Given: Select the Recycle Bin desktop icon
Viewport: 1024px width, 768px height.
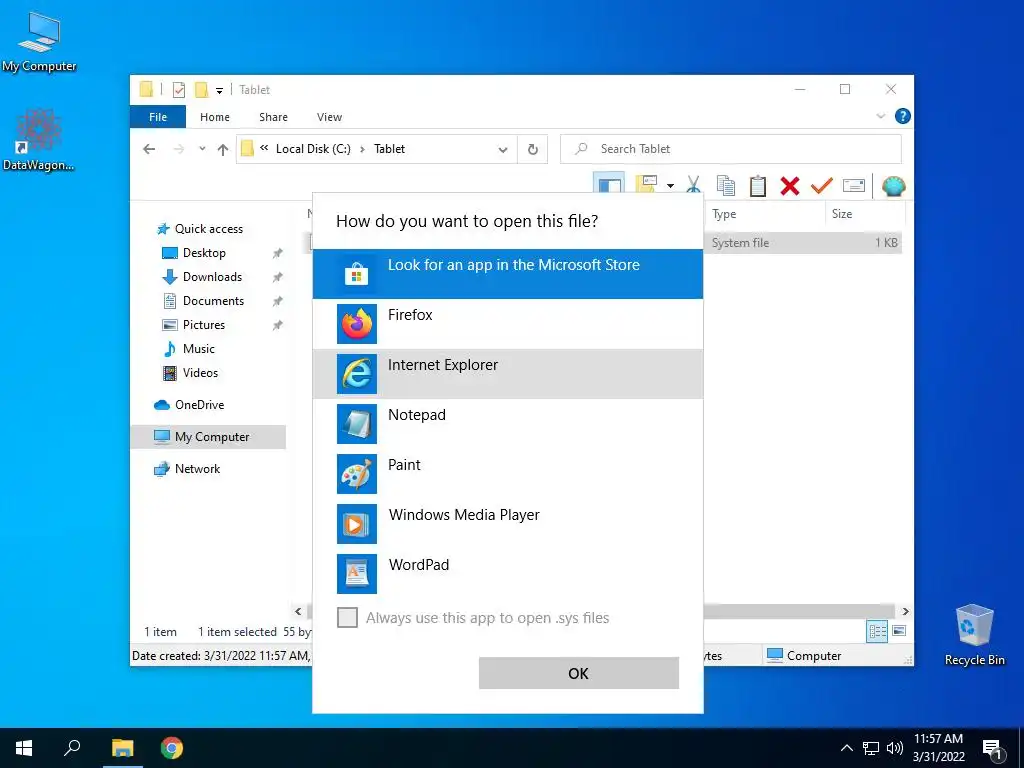Looking at the screenshot, I should tap(974, 634).
